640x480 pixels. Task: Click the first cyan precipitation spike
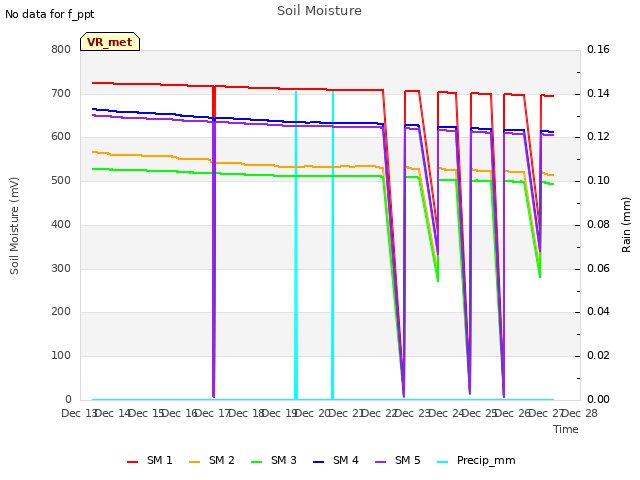296,245
